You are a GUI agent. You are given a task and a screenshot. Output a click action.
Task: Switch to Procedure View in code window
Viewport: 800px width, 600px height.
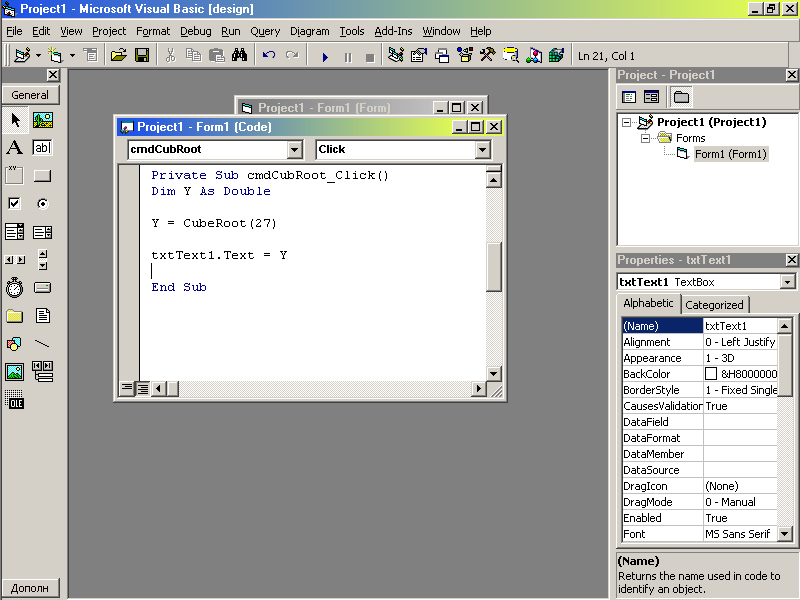click(127, 389)
